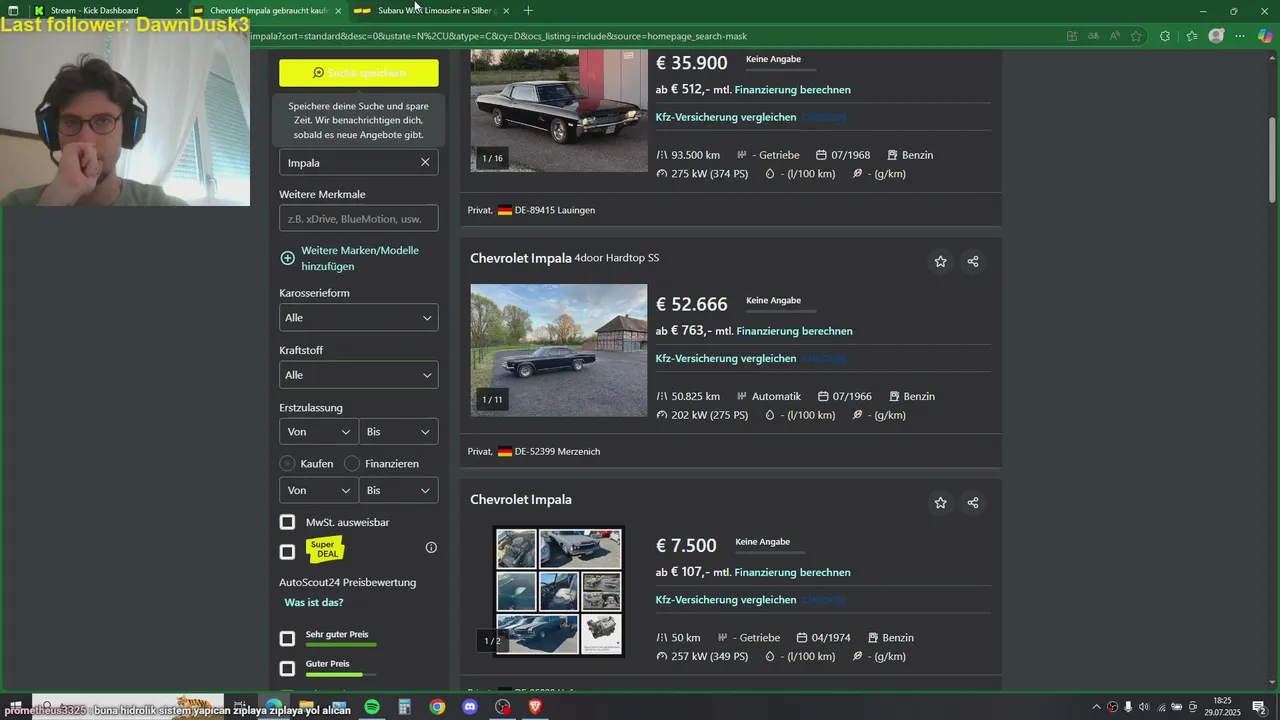Open the black Impala photo priced € 35.900
This screenshot has width=1280, height=720.
pyautogui.click(x=559, y=111)
